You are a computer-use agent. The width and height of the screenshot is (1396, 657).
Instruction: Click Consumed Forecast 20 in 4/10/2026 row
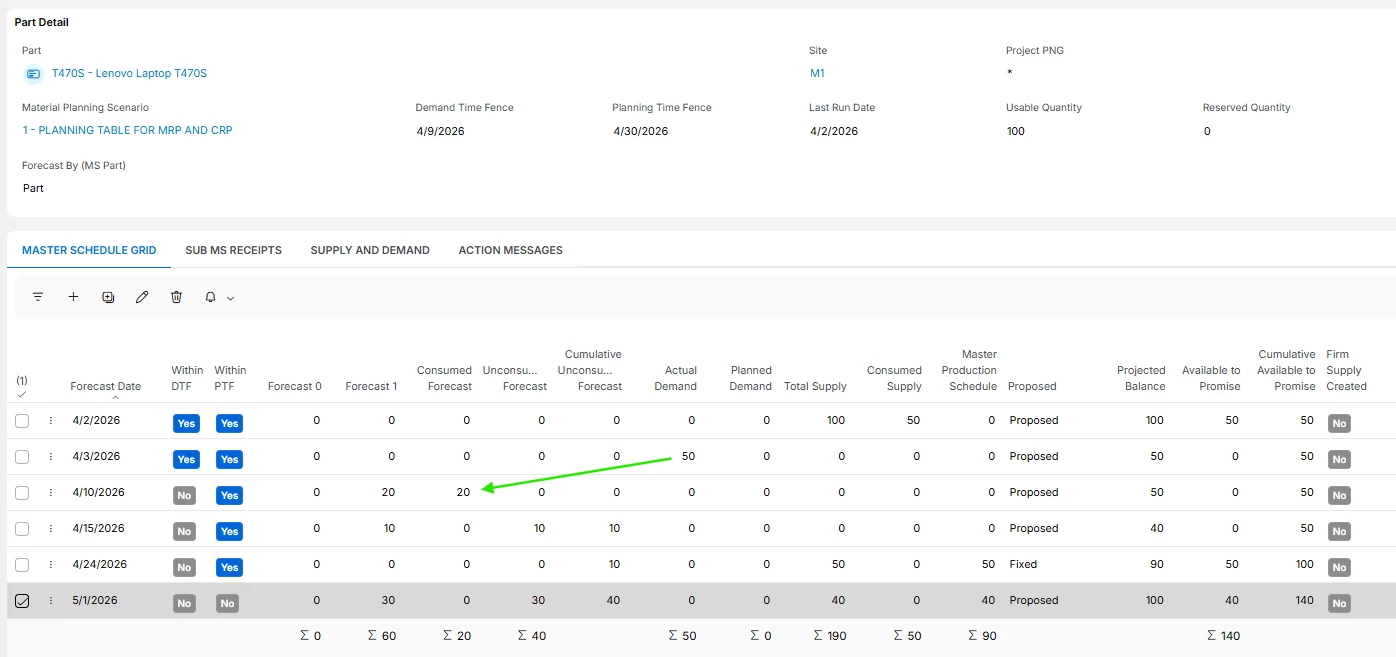463,492
